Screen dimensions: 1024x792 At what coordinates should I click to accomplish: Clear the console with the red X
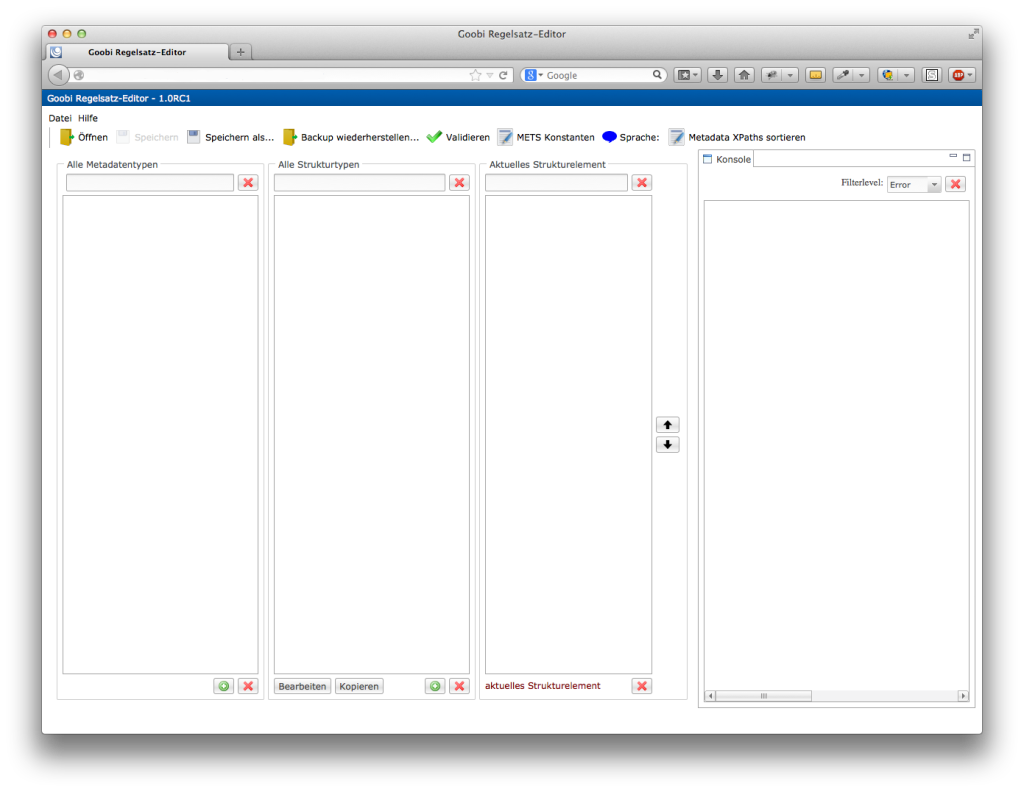(x=955, y=184)
